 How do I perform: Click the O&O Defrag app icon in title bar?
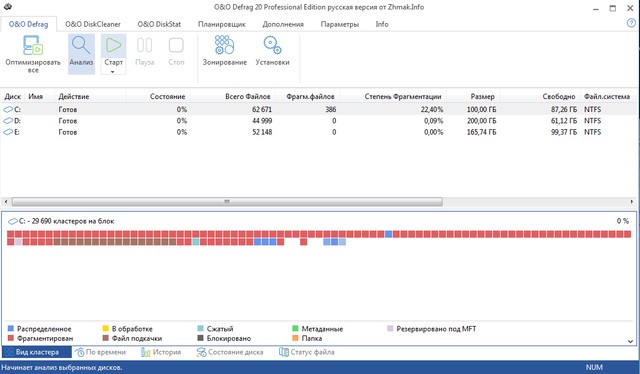pos(7,7)
